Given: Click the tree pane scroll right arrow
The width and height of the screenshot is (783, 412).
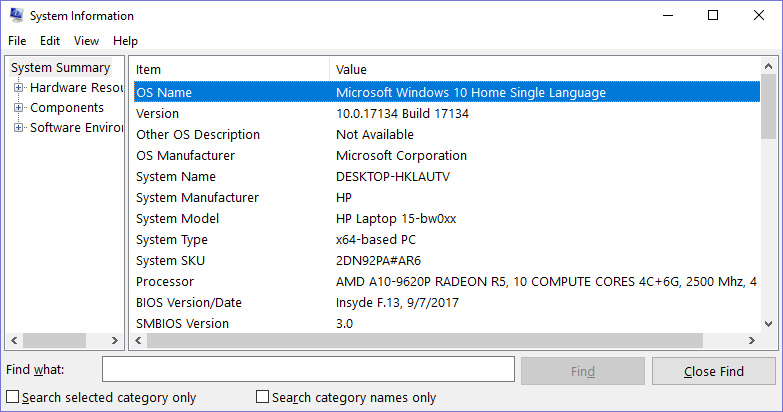Looking at the screenshot, I should pos(114,340).
